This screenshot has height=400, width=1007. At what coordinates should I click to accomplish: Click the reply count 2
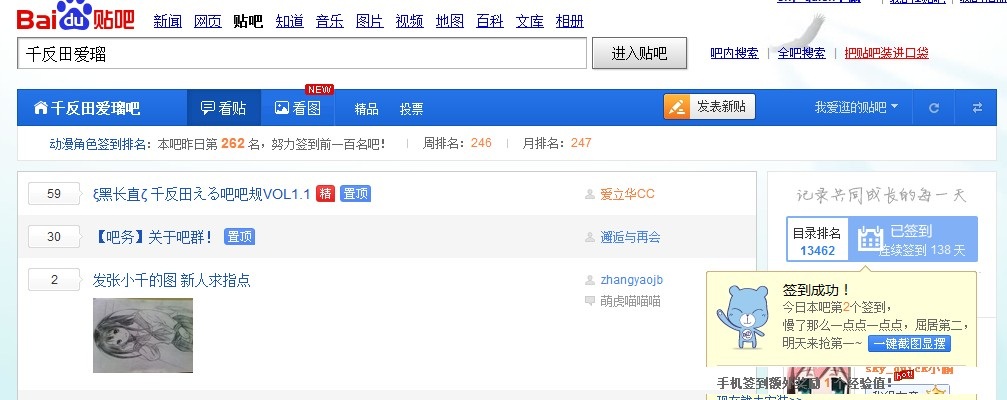point(55,279)
